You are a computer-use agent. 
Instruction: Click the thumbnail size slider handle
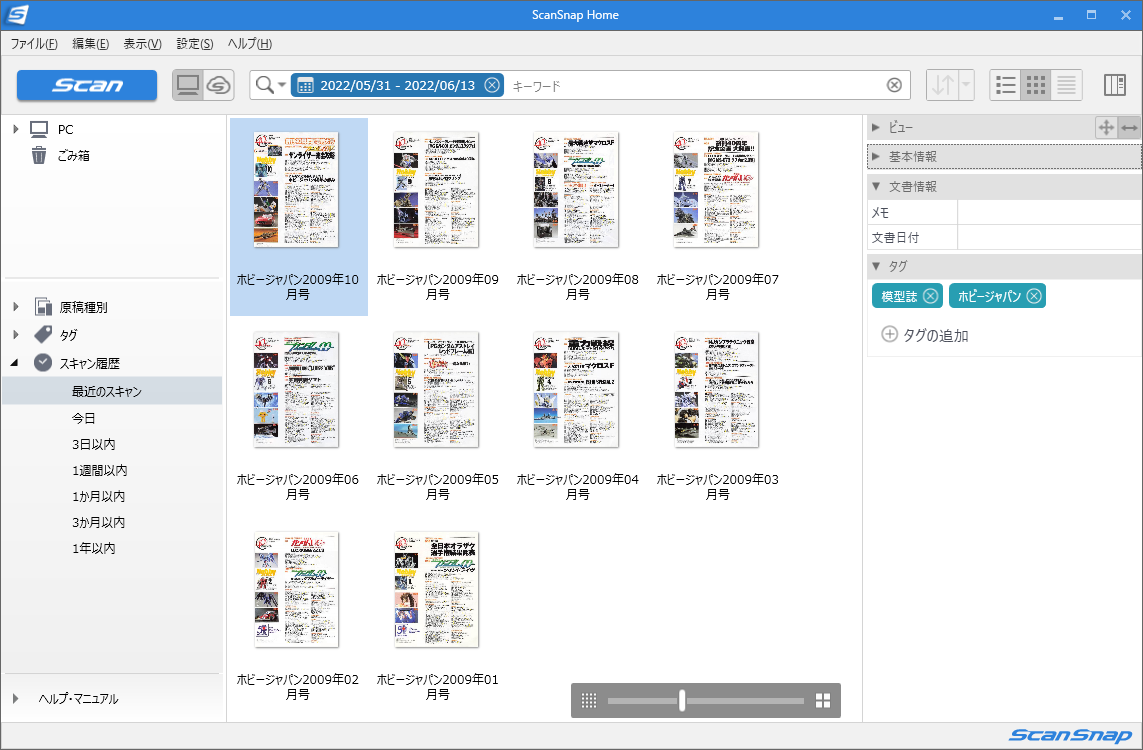682,700
